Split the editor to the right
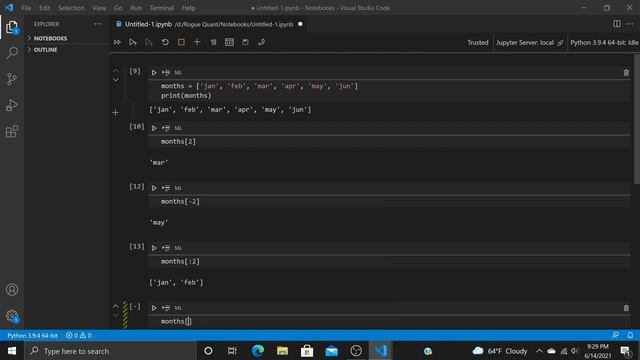This screenshot has height=360, width=640. 616,24
